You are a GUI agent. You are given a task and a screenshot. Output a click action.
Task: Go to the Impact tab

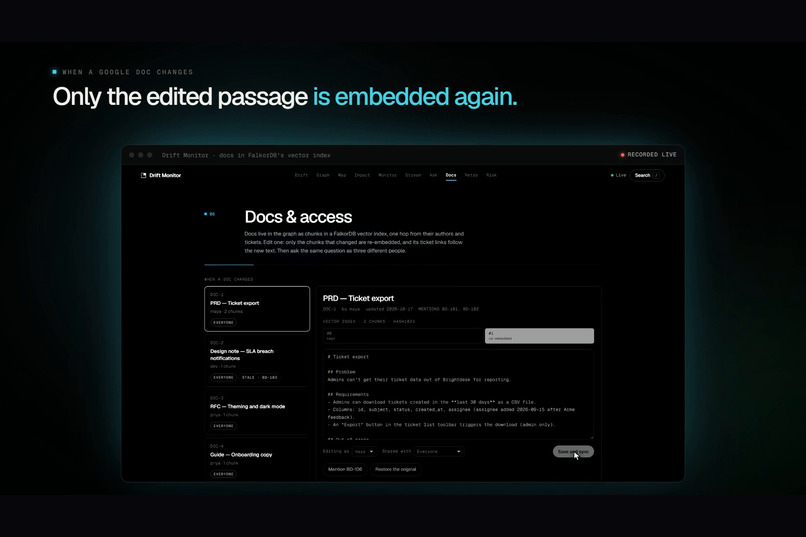(x=362, y=175)
